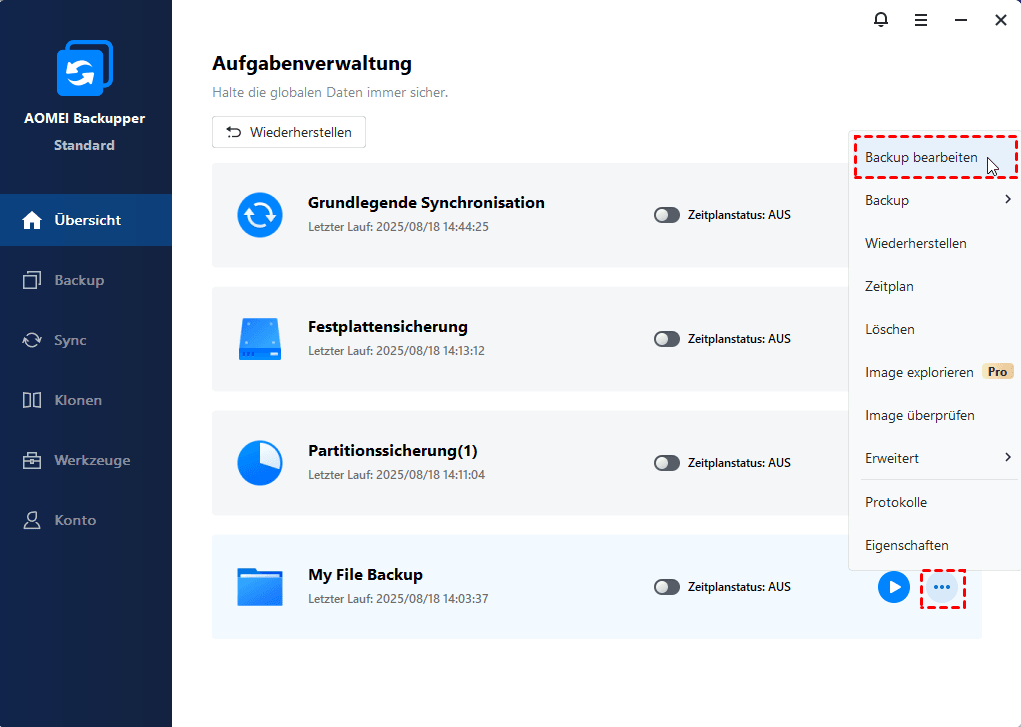Choose Löschen in the context menu
This screenshot has height=727, width=1021.
coord(889,329)
